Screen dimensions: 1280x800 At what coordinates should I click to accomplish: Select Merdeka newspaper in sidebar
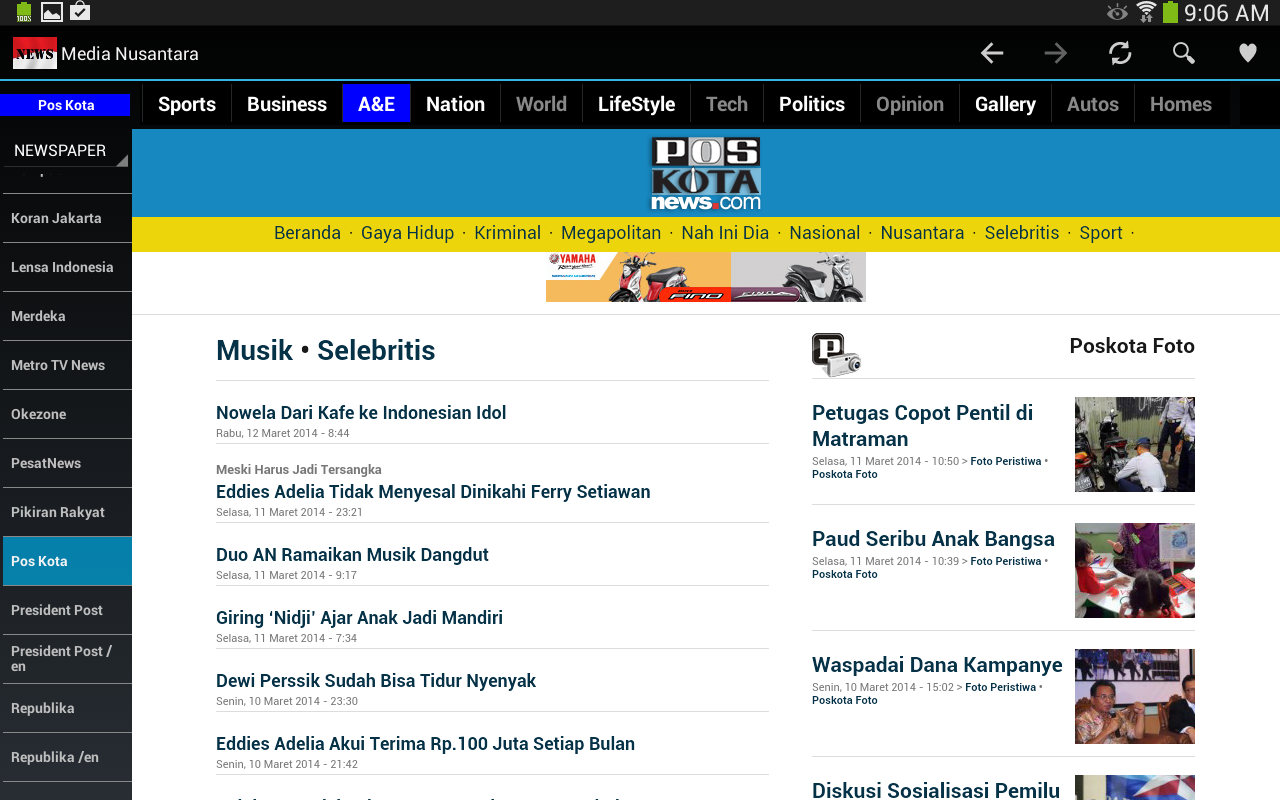[x=66, y=316]
